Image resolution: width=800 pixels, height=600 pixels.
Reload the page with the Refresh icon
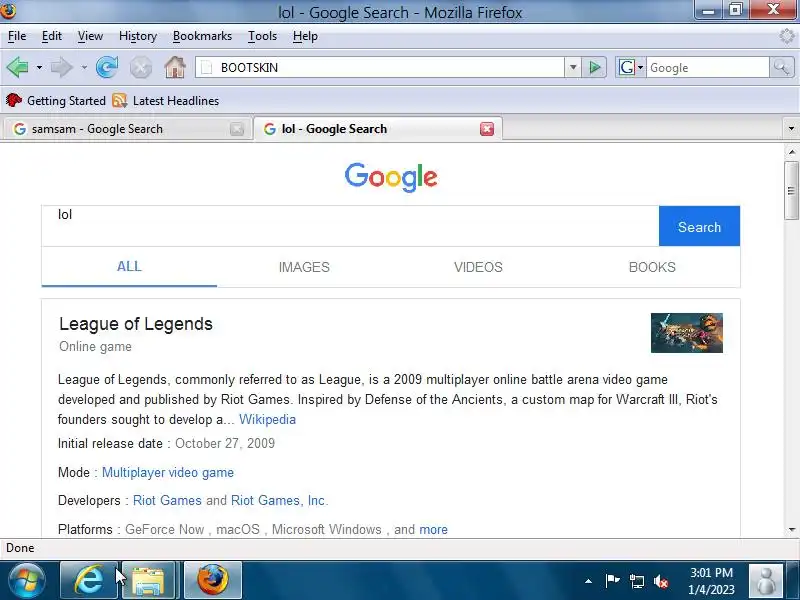pos(107,67)
